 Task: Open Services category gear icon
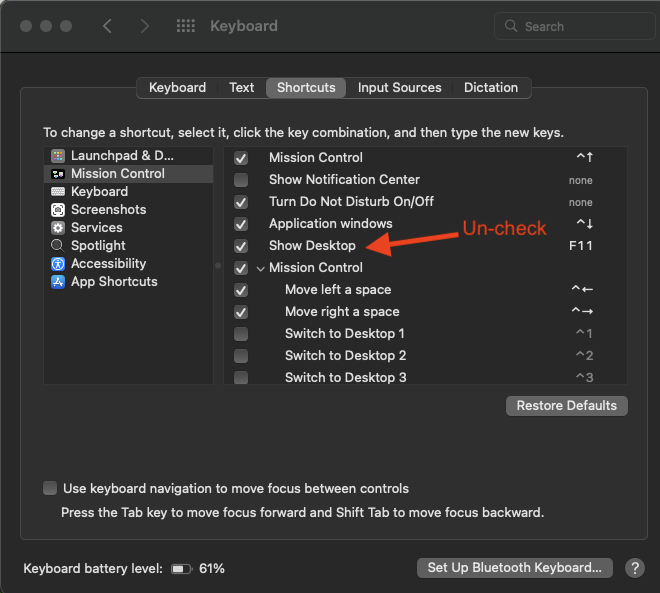(x=58, y=228)
